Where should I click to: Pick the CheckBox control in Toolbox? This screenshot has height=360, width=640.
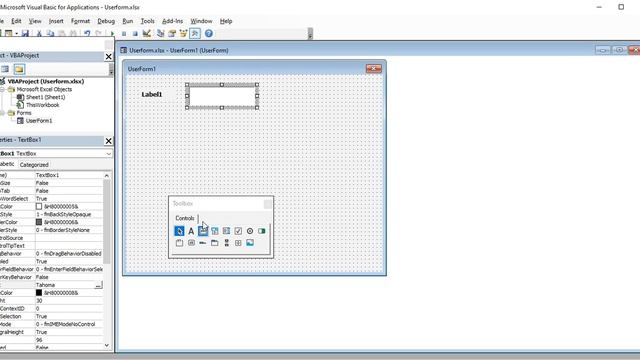click(x=238, y=231)
